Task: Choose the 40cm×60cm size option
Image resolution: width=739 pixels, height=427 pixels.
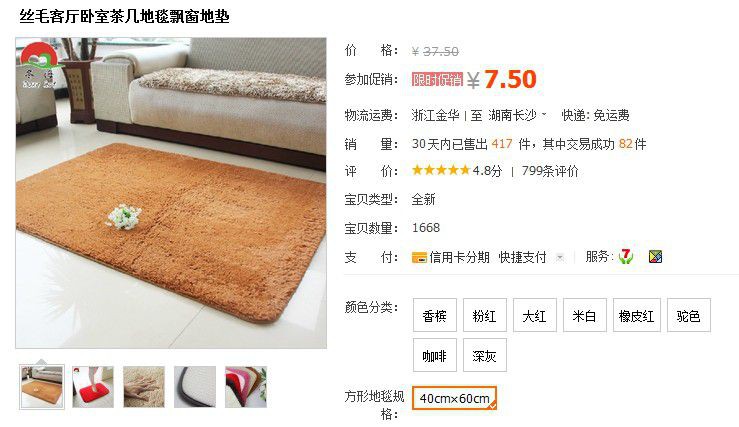Action: tap(454, 398)
